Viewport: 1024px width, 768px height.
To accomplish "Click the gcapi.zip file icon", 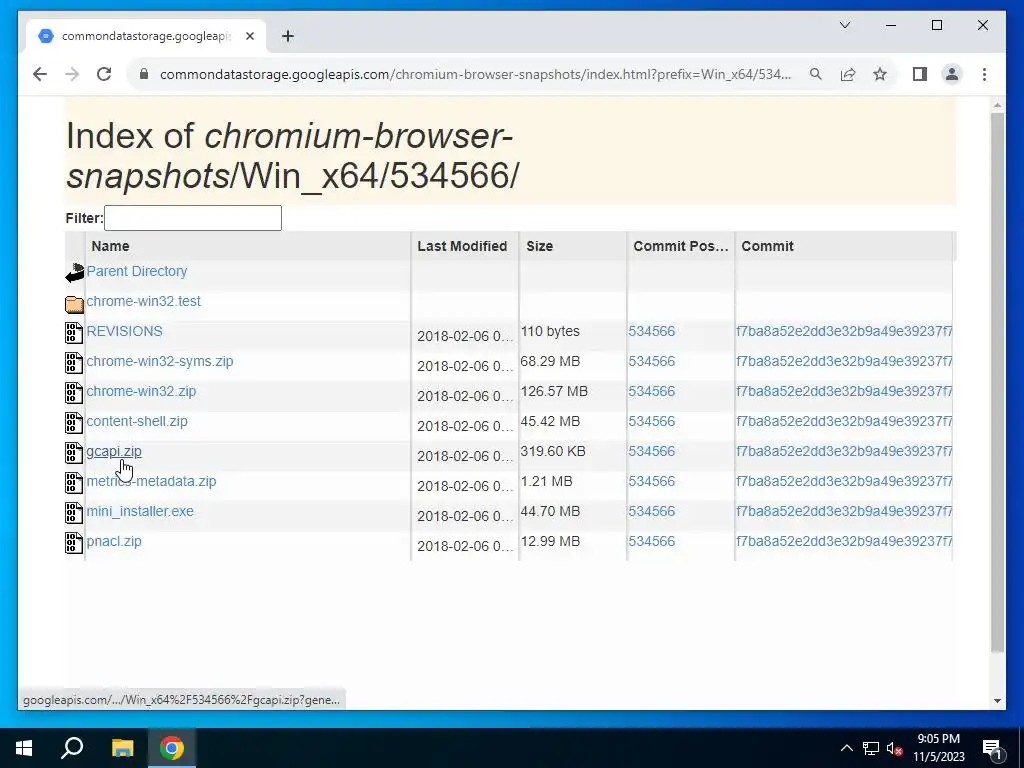I will click(74, 453).
